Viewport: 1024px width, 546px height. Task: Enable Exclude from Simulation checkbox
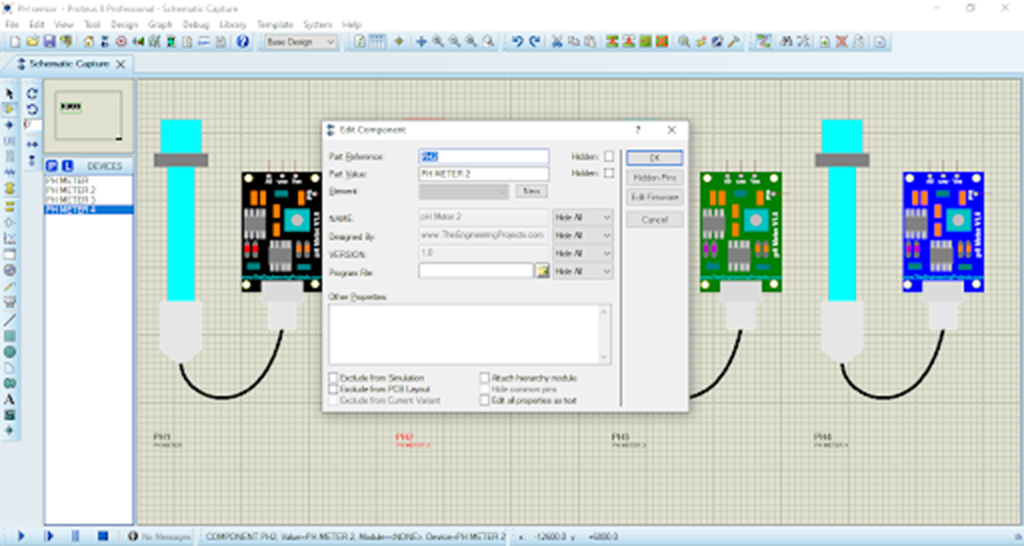coord(333,377)
